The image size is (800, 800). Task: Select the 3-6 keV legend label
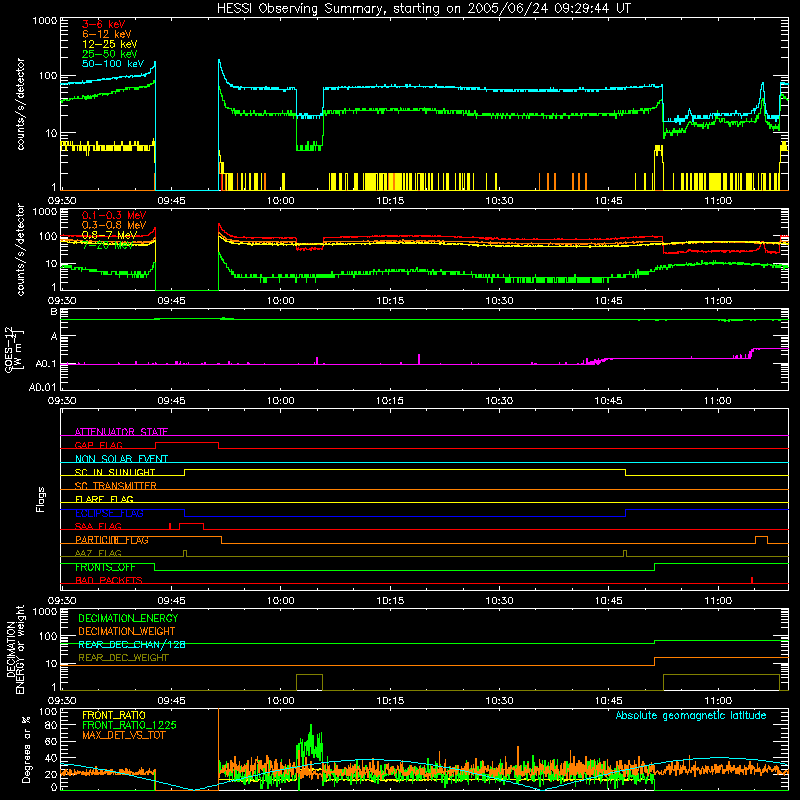click(x=103, y=24)
